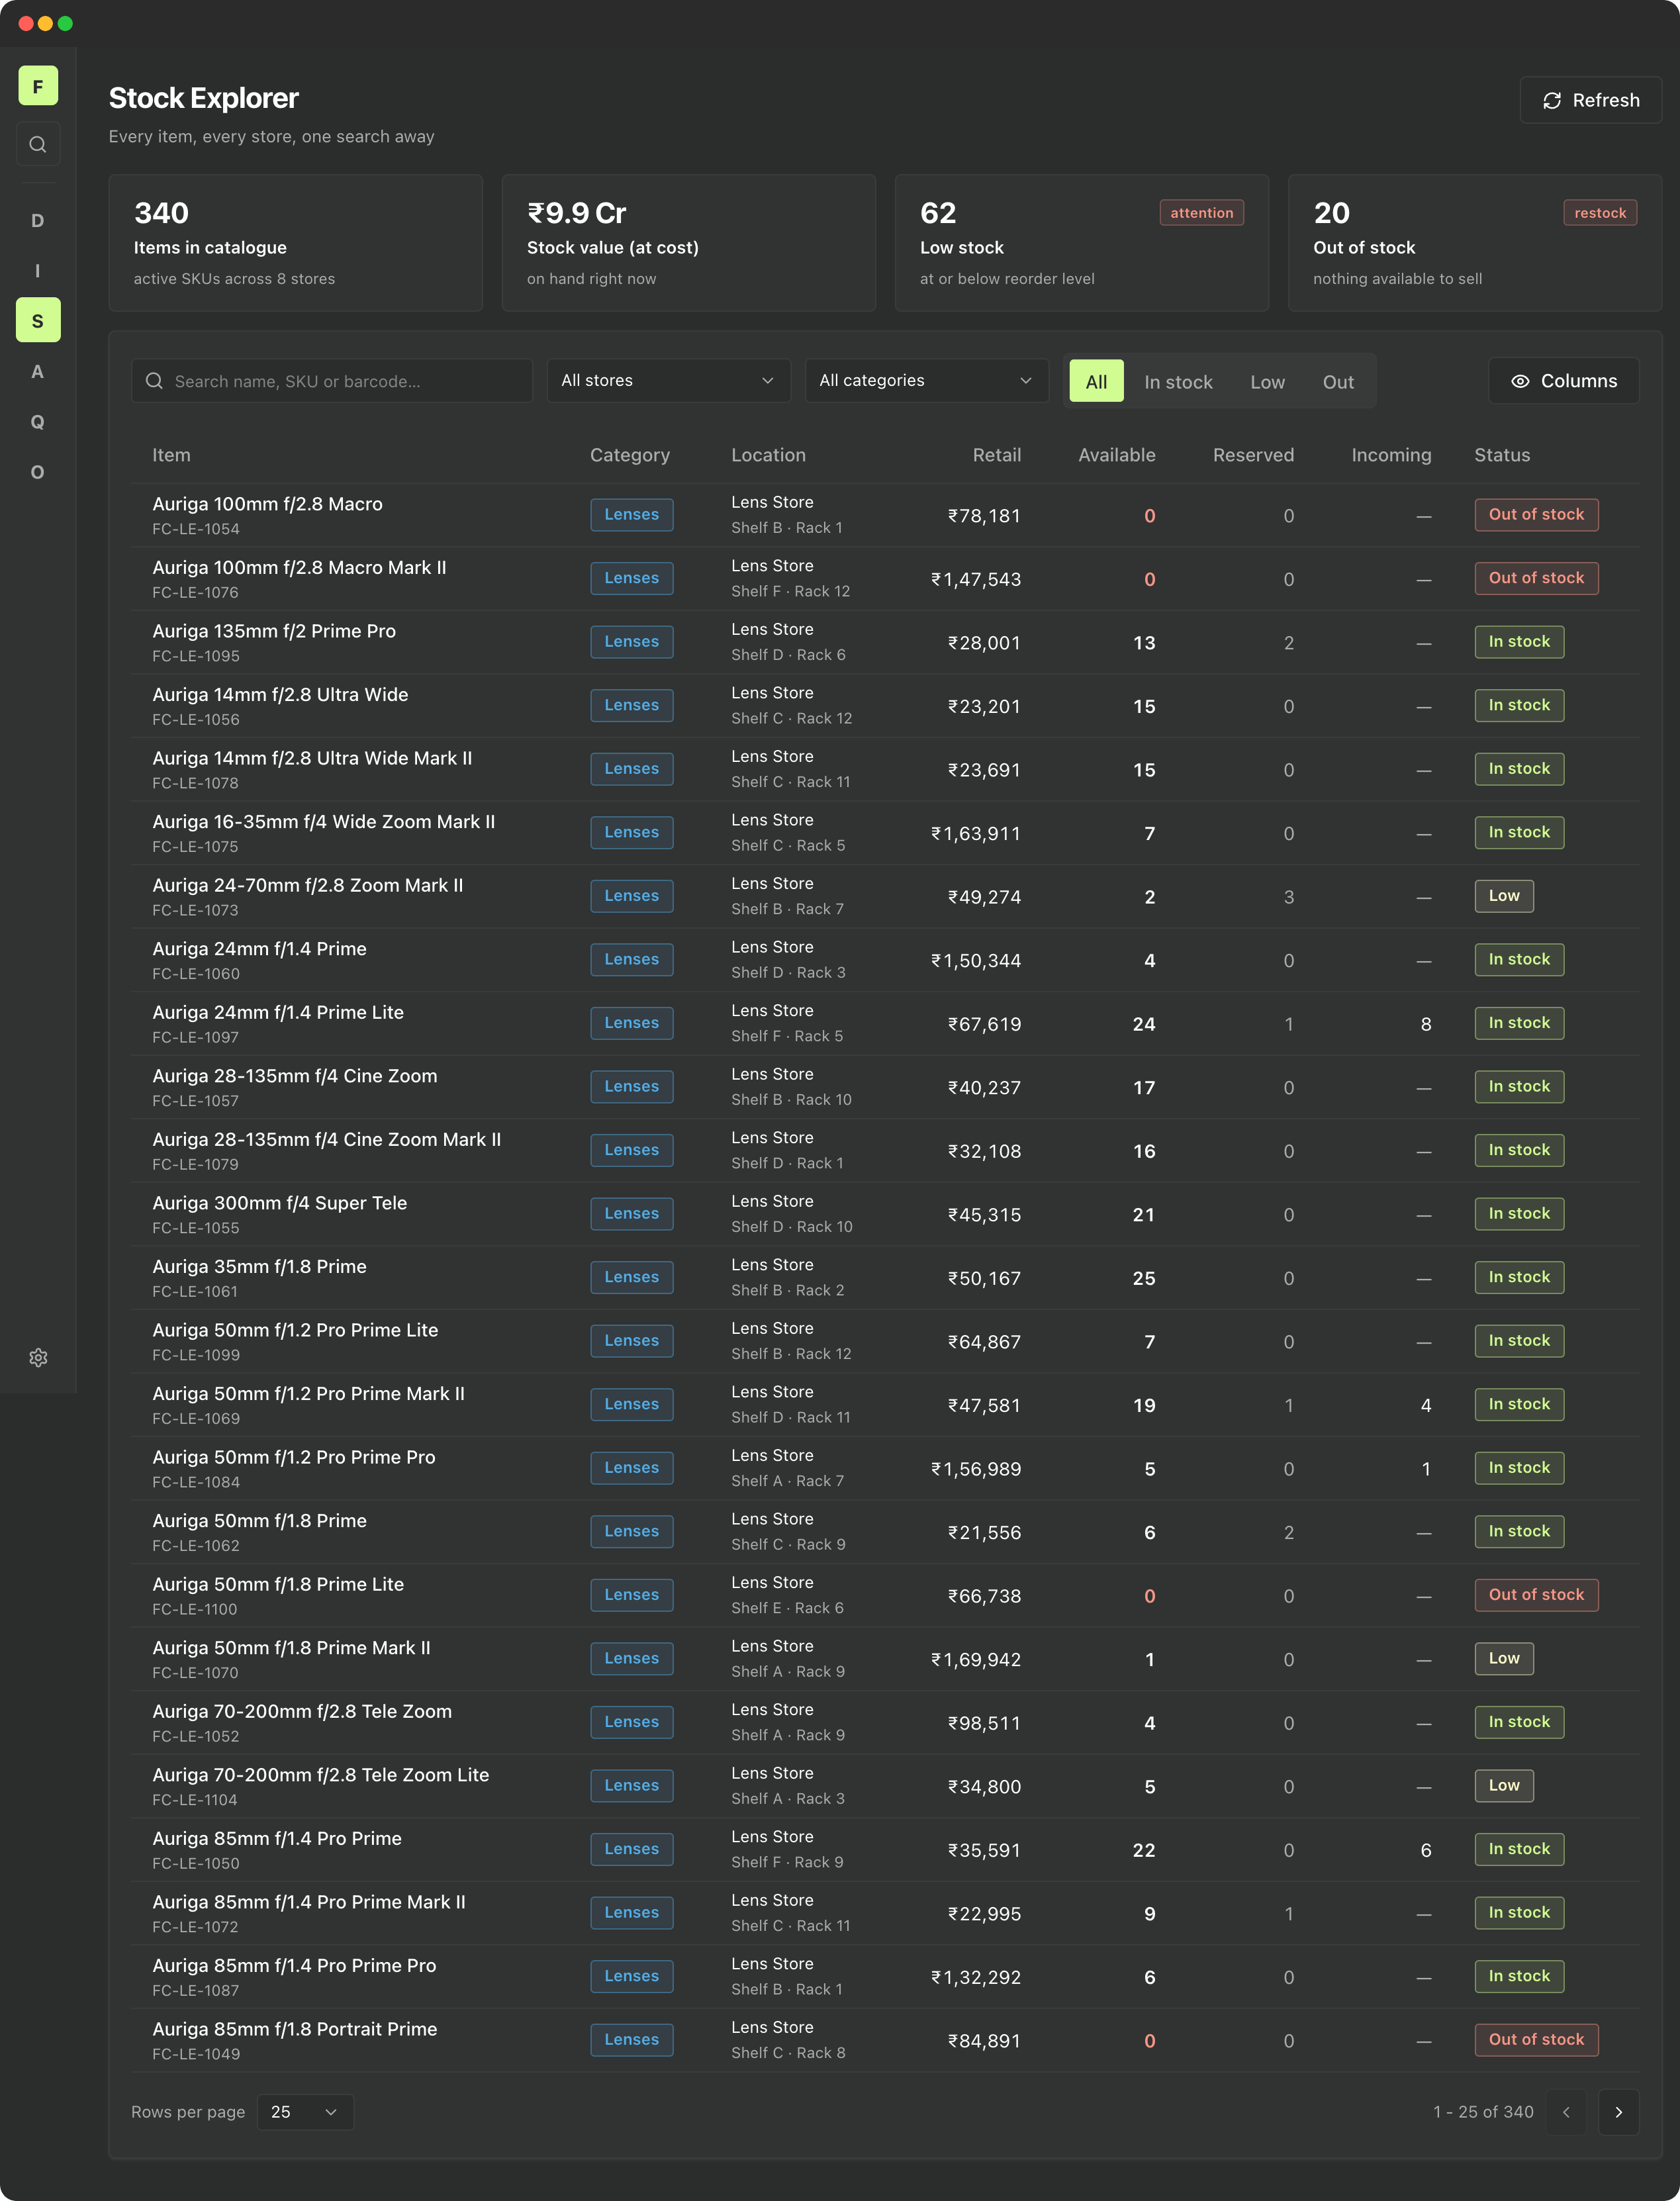
Task: Click the Refresh button
Action: click(x=1590, y=100)
